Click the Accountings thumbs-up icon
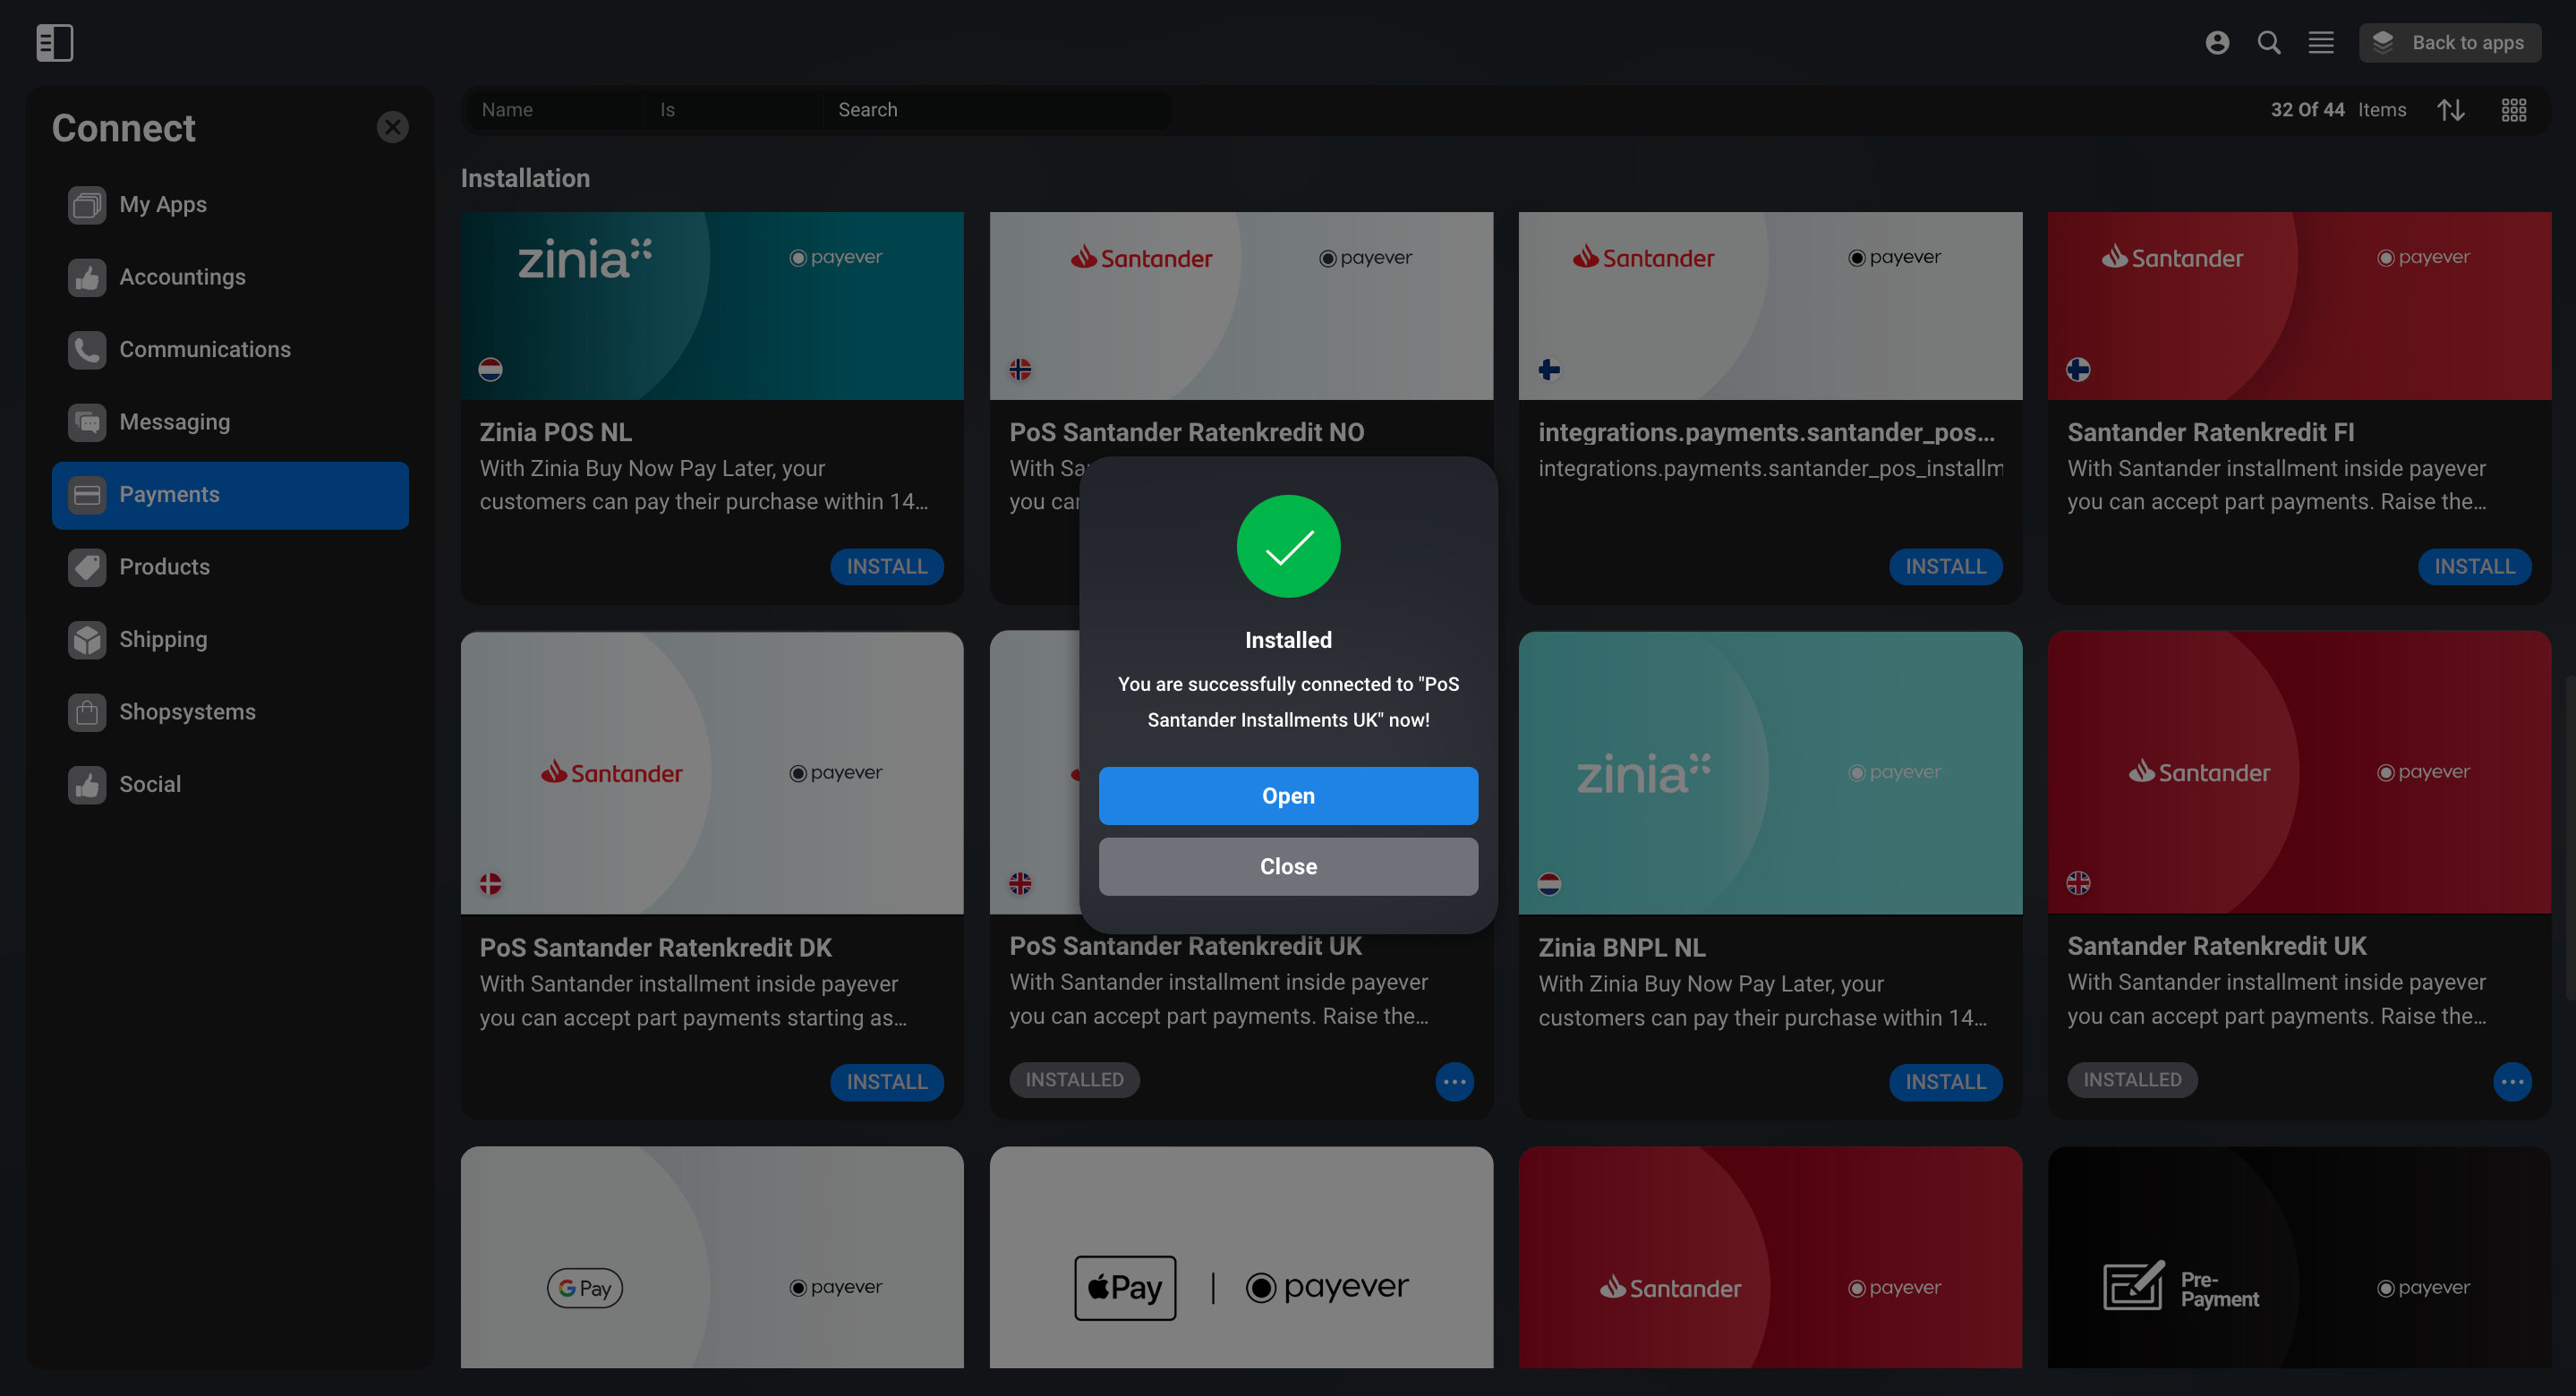Viewport: 2576px width, 1396px height. tap(87, 277)
